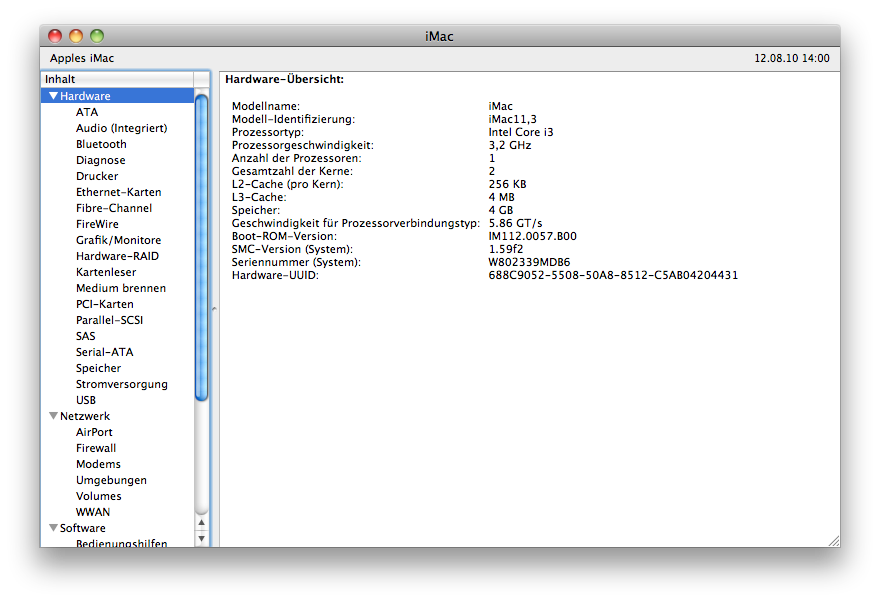Click the green zoom window button

(97, 36)
